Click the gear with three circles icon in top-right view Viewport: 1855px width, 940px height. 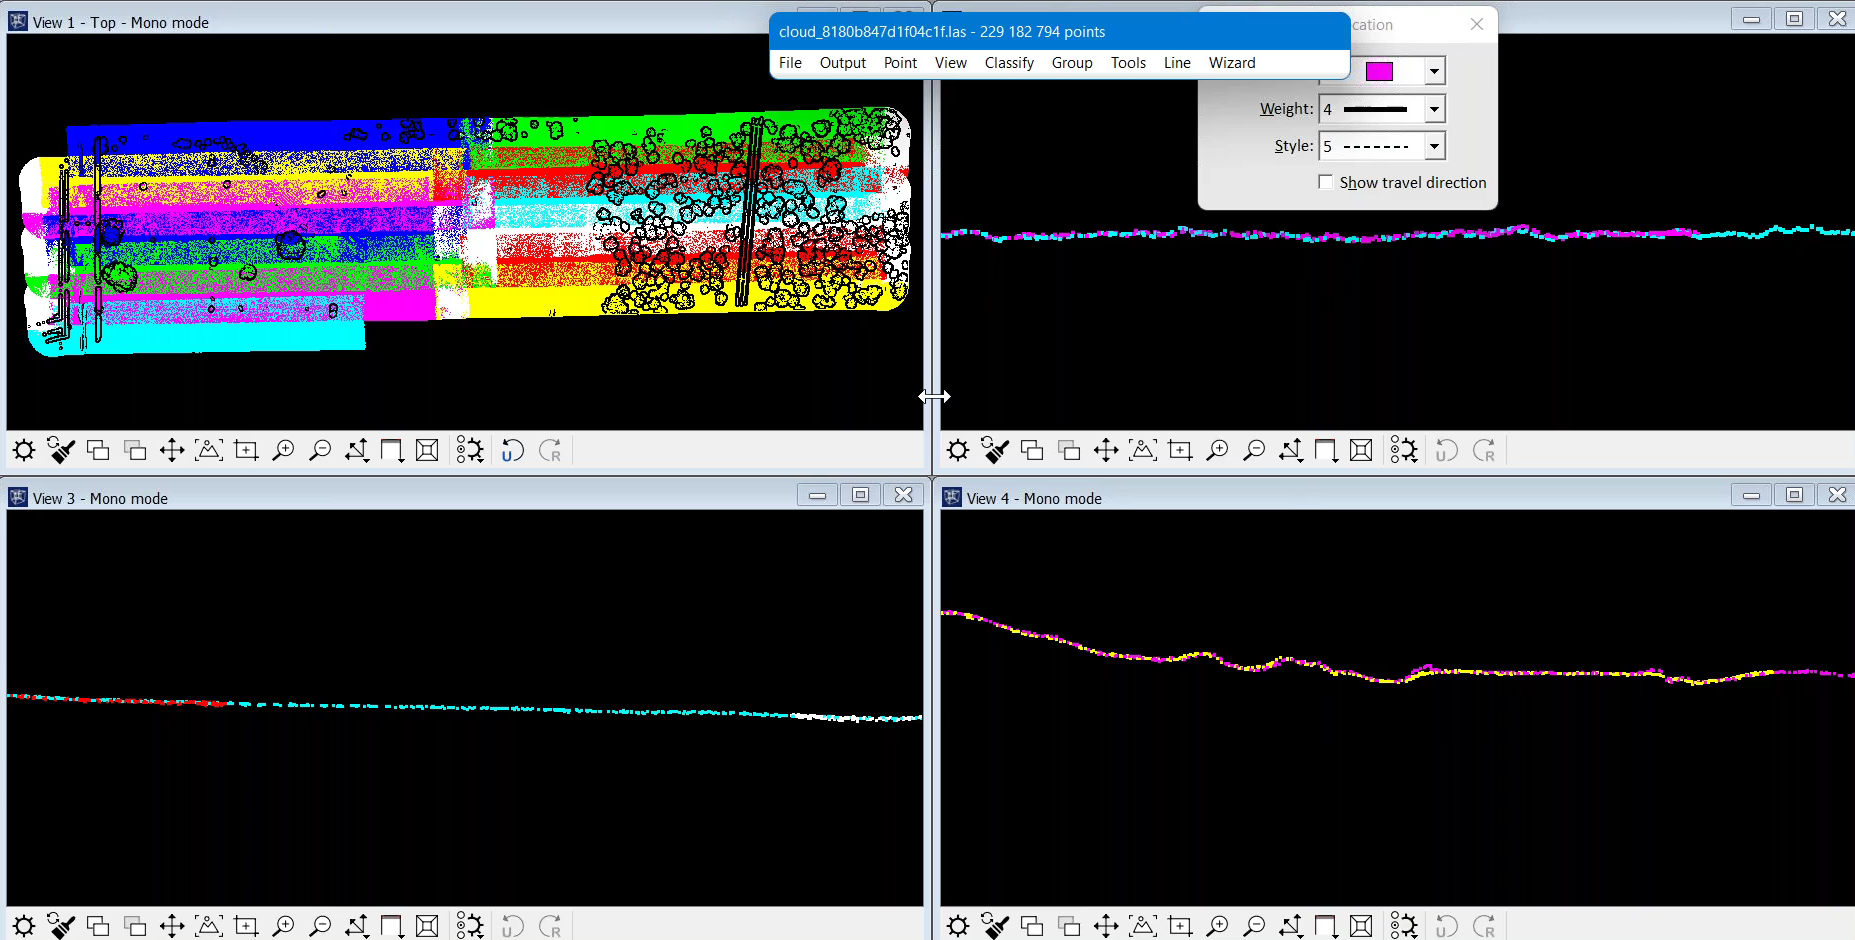coord(1404,450)
